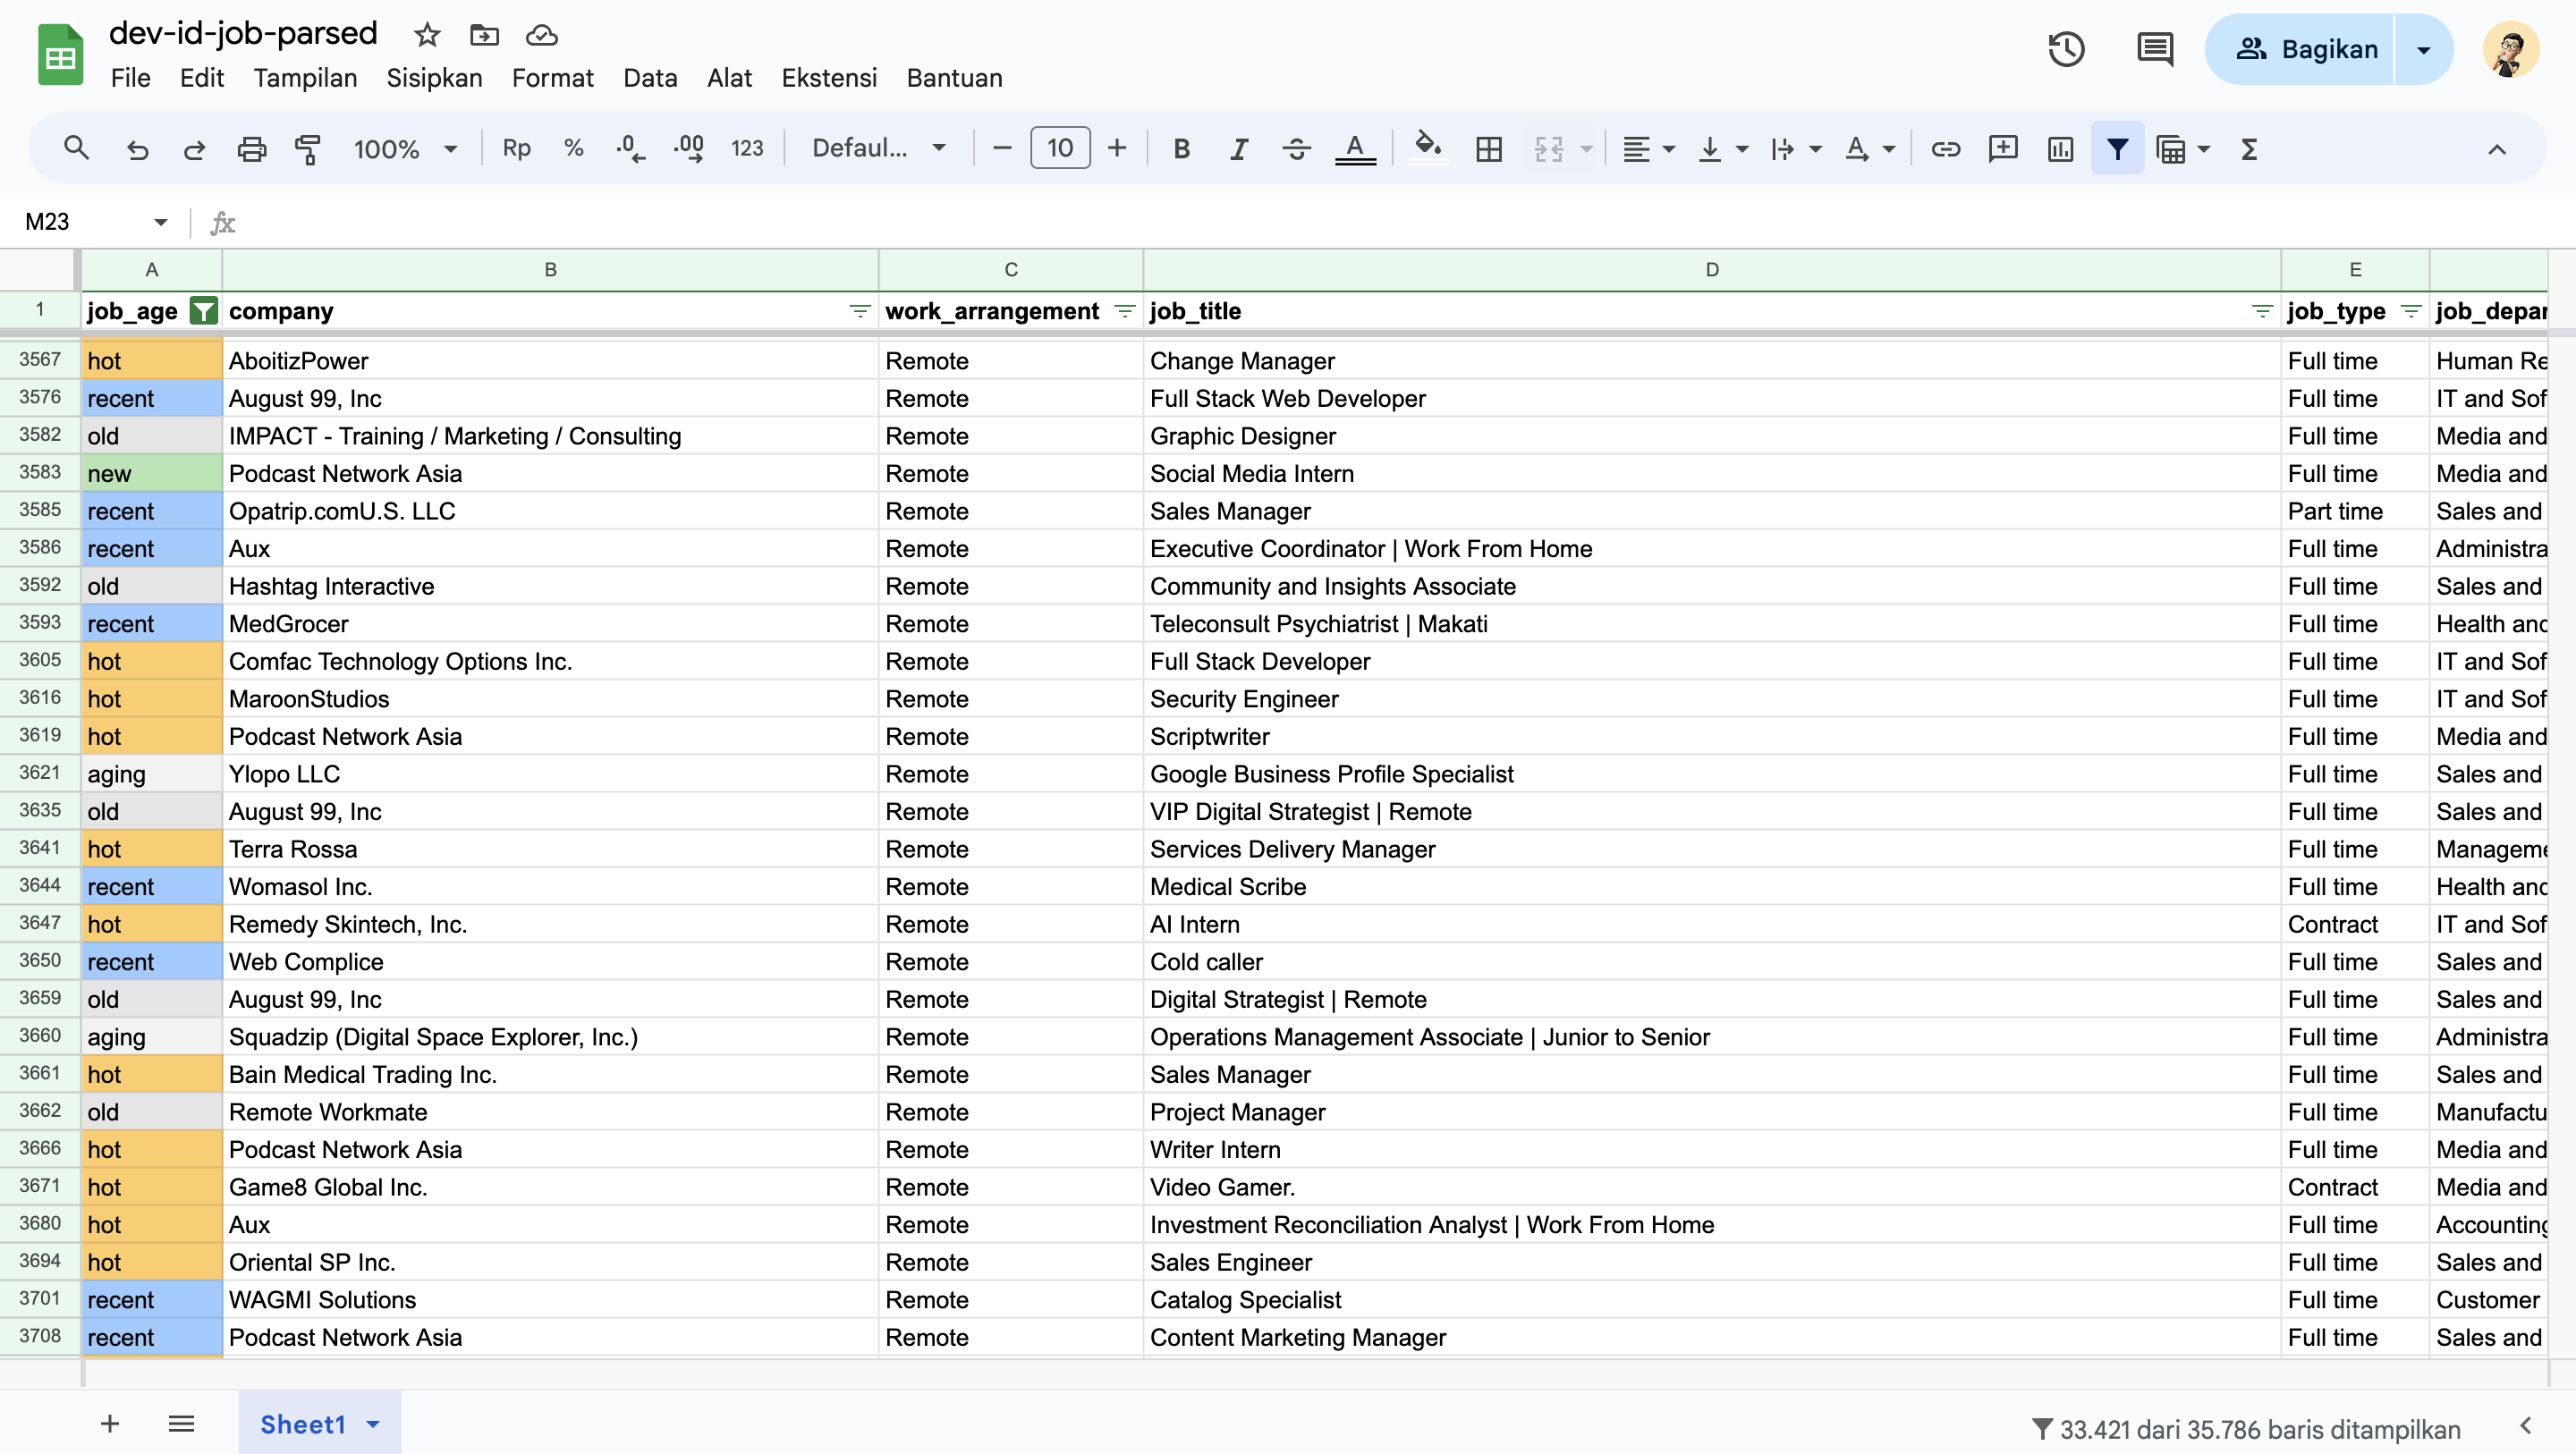Open the work_arrangement column filter
This screenshot has width=2576, height=1454.
pos(1124,311)
